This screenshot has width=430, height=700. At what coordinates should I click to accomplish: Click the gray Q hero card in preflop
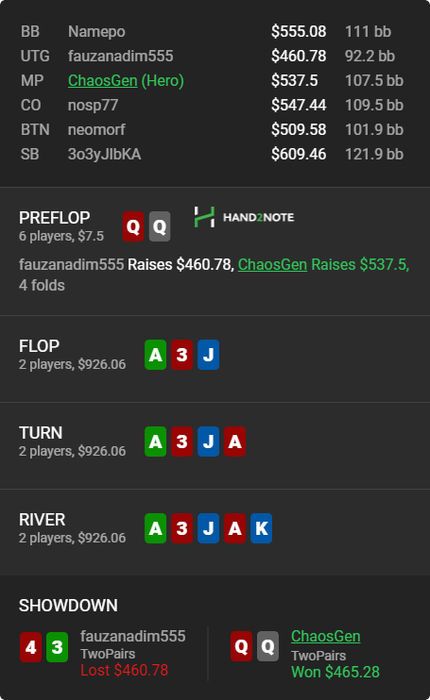click(x=159, y=227)
